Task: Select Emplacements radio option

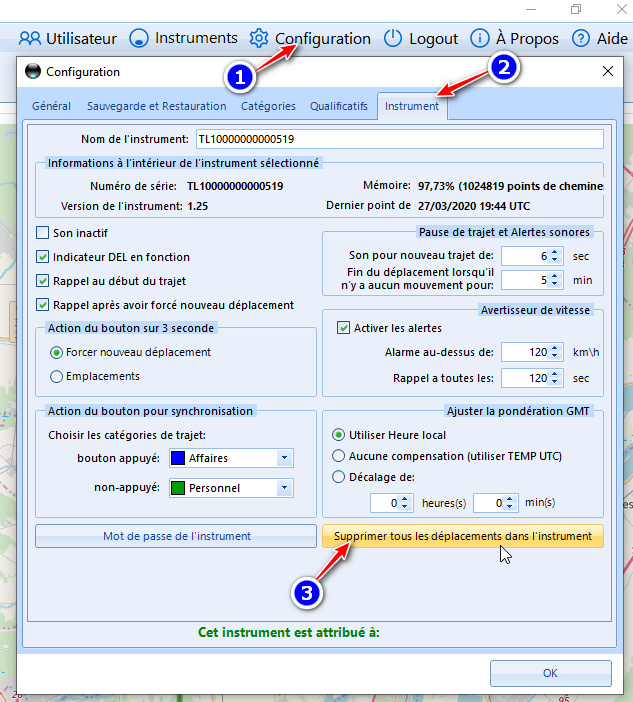Action: [56, 377]
